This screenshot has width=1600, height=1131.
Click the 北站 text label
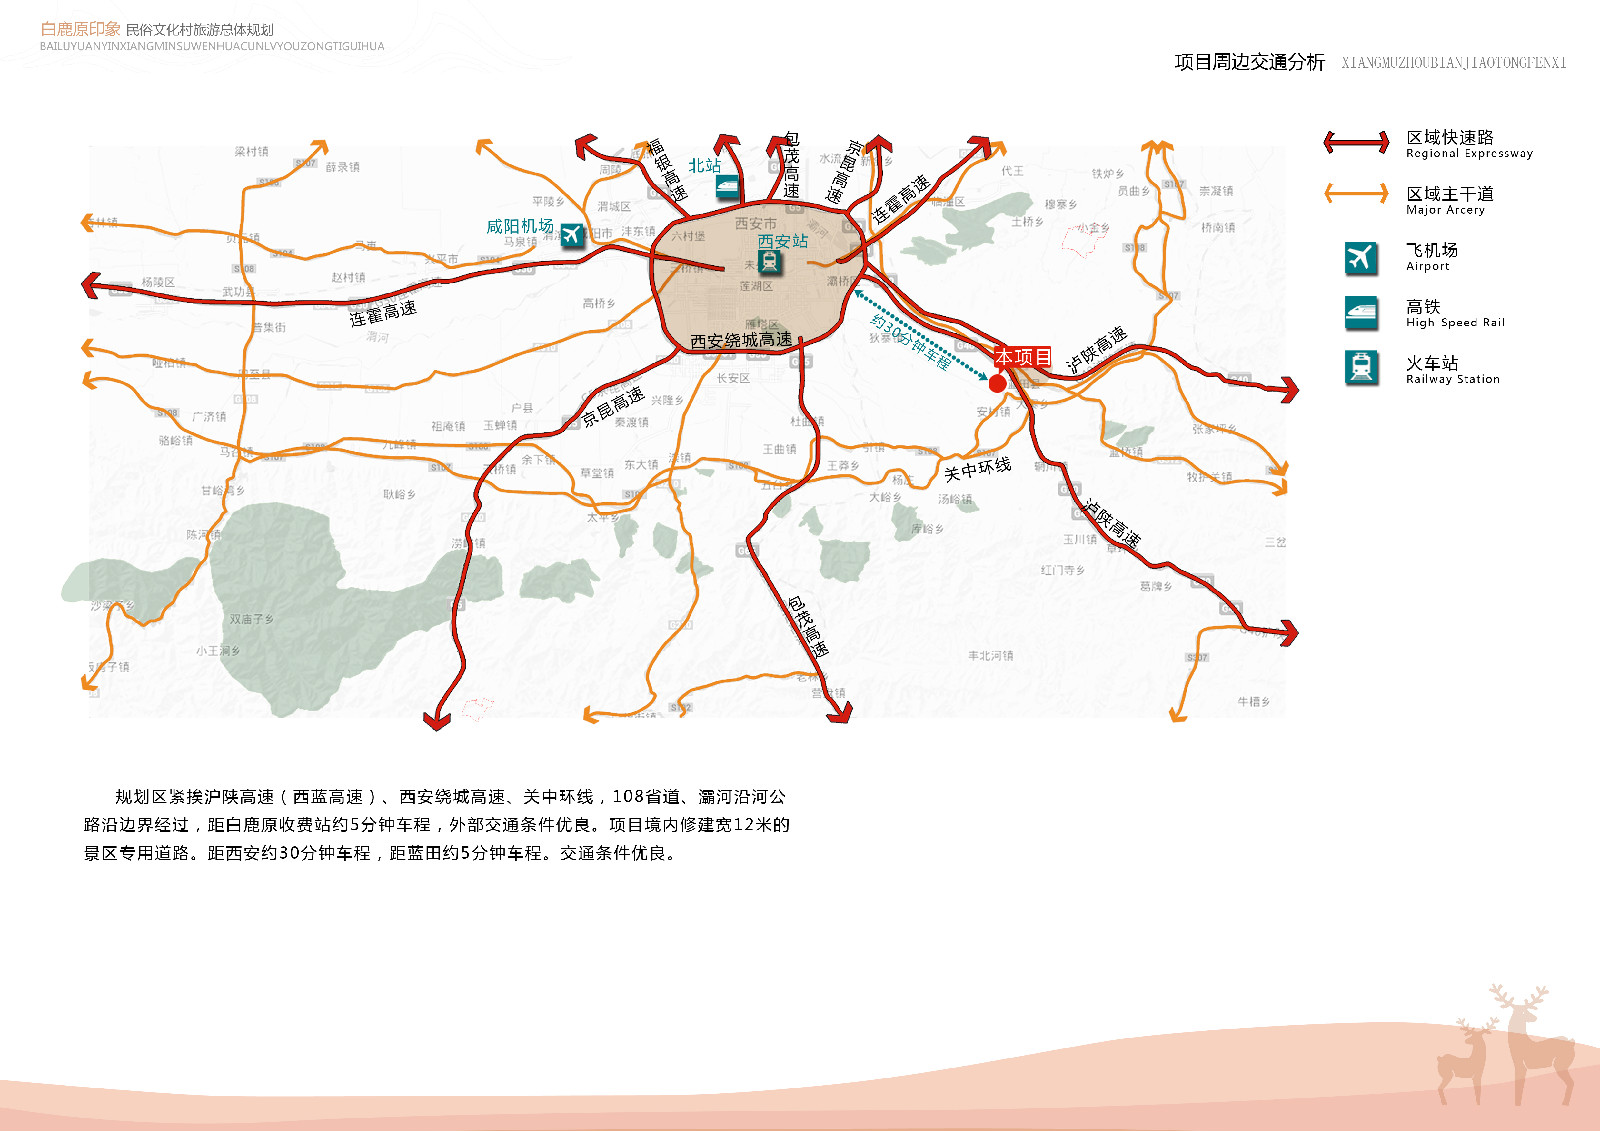click(x=704, y=165)
